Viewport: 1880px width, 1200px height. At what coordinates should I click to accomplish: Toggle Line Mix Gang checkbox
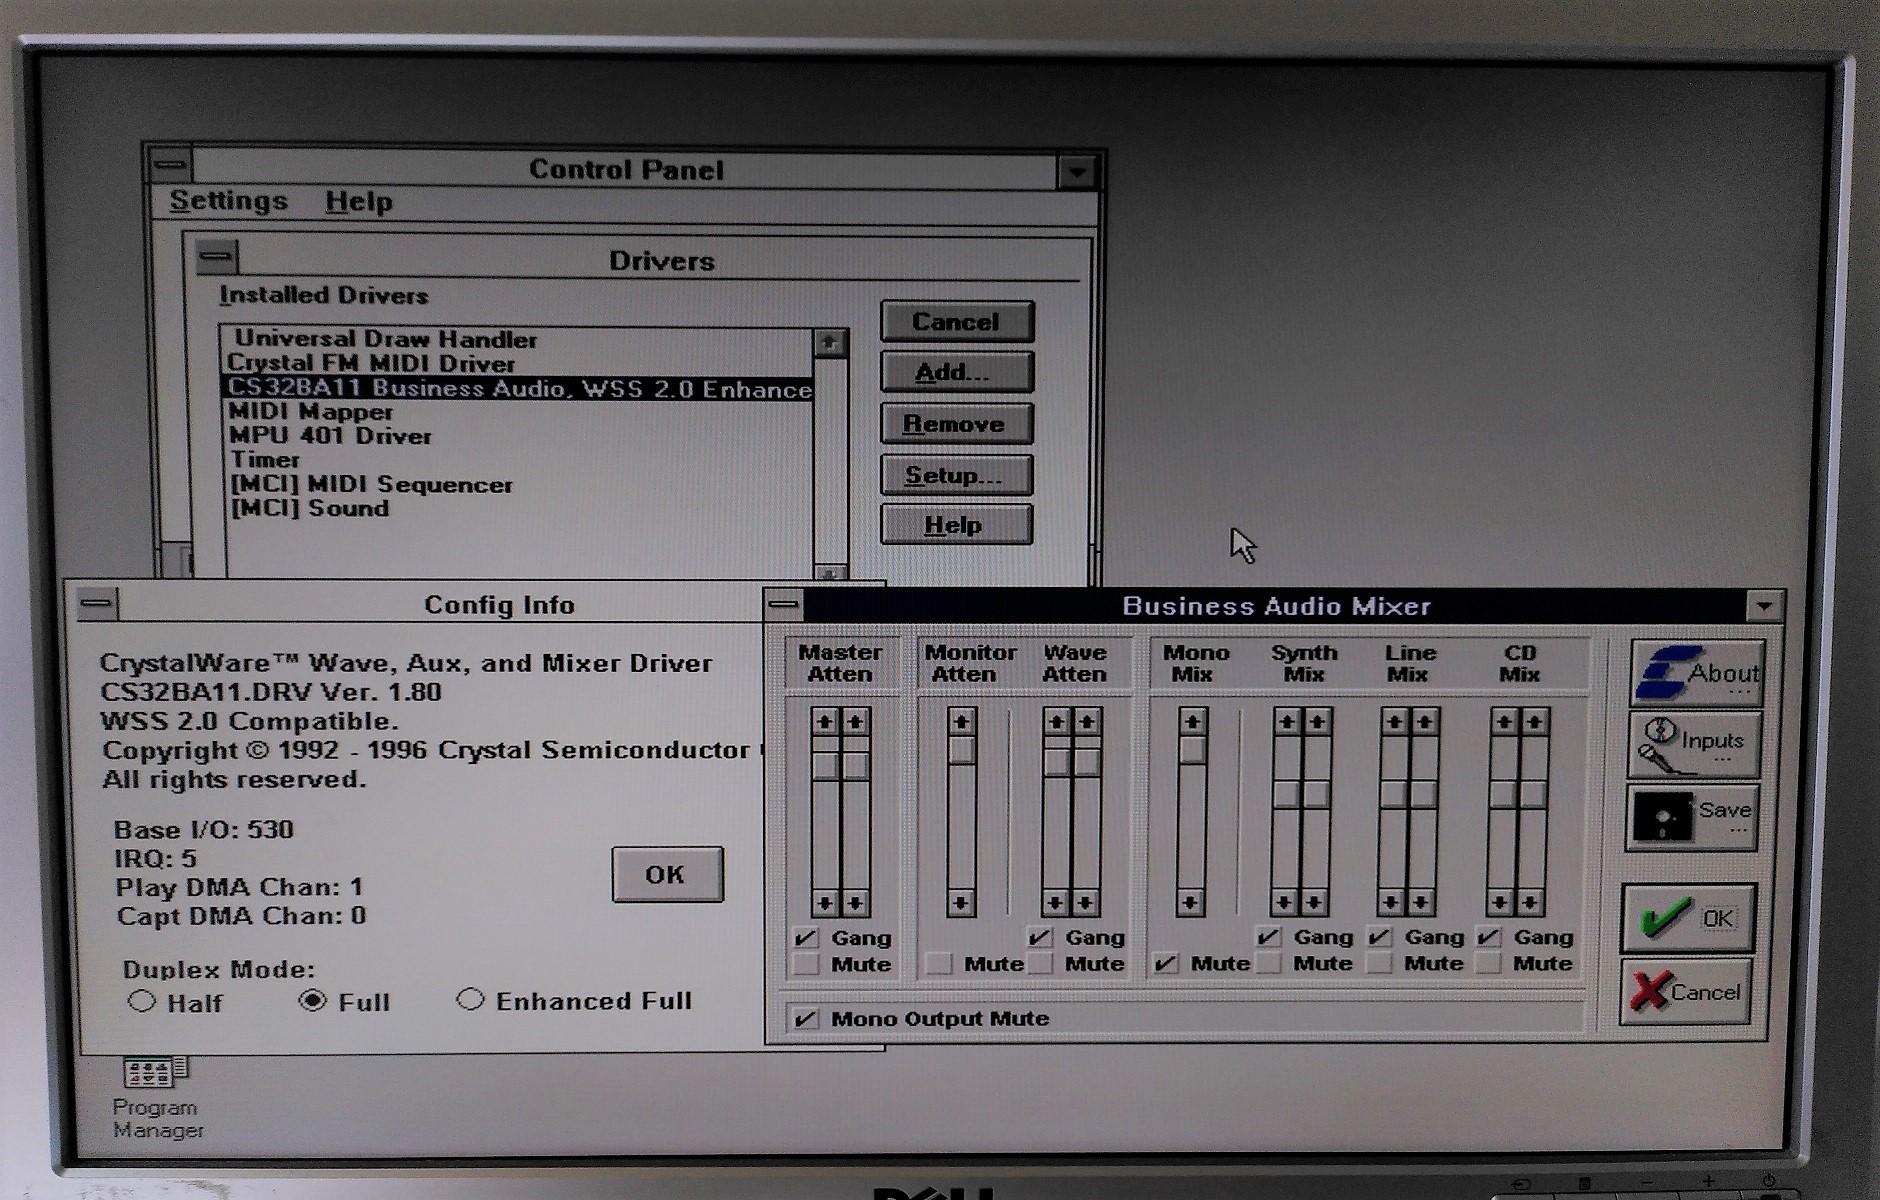click(1379, 937)
